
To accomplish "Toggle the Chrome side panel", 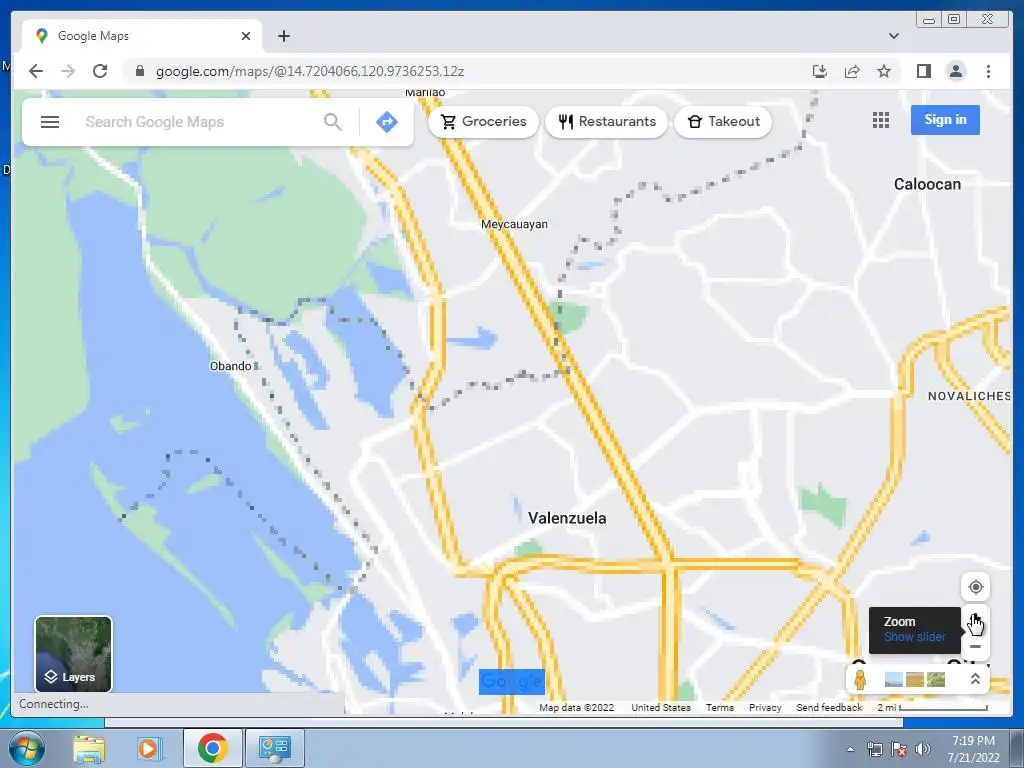I will (923, 71).
